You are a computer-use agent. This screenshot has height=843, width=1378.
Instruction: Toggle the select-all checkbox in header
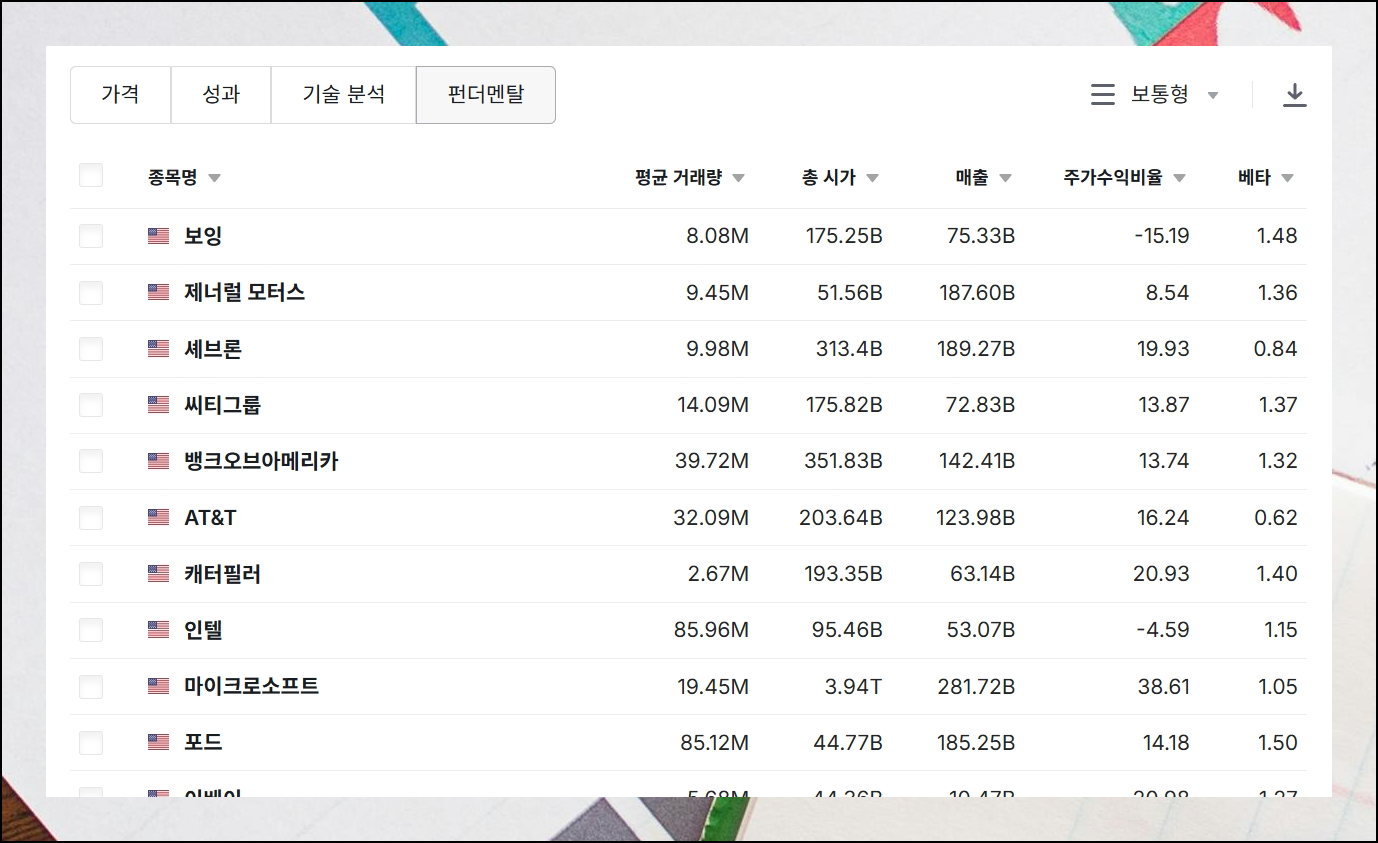91,176
